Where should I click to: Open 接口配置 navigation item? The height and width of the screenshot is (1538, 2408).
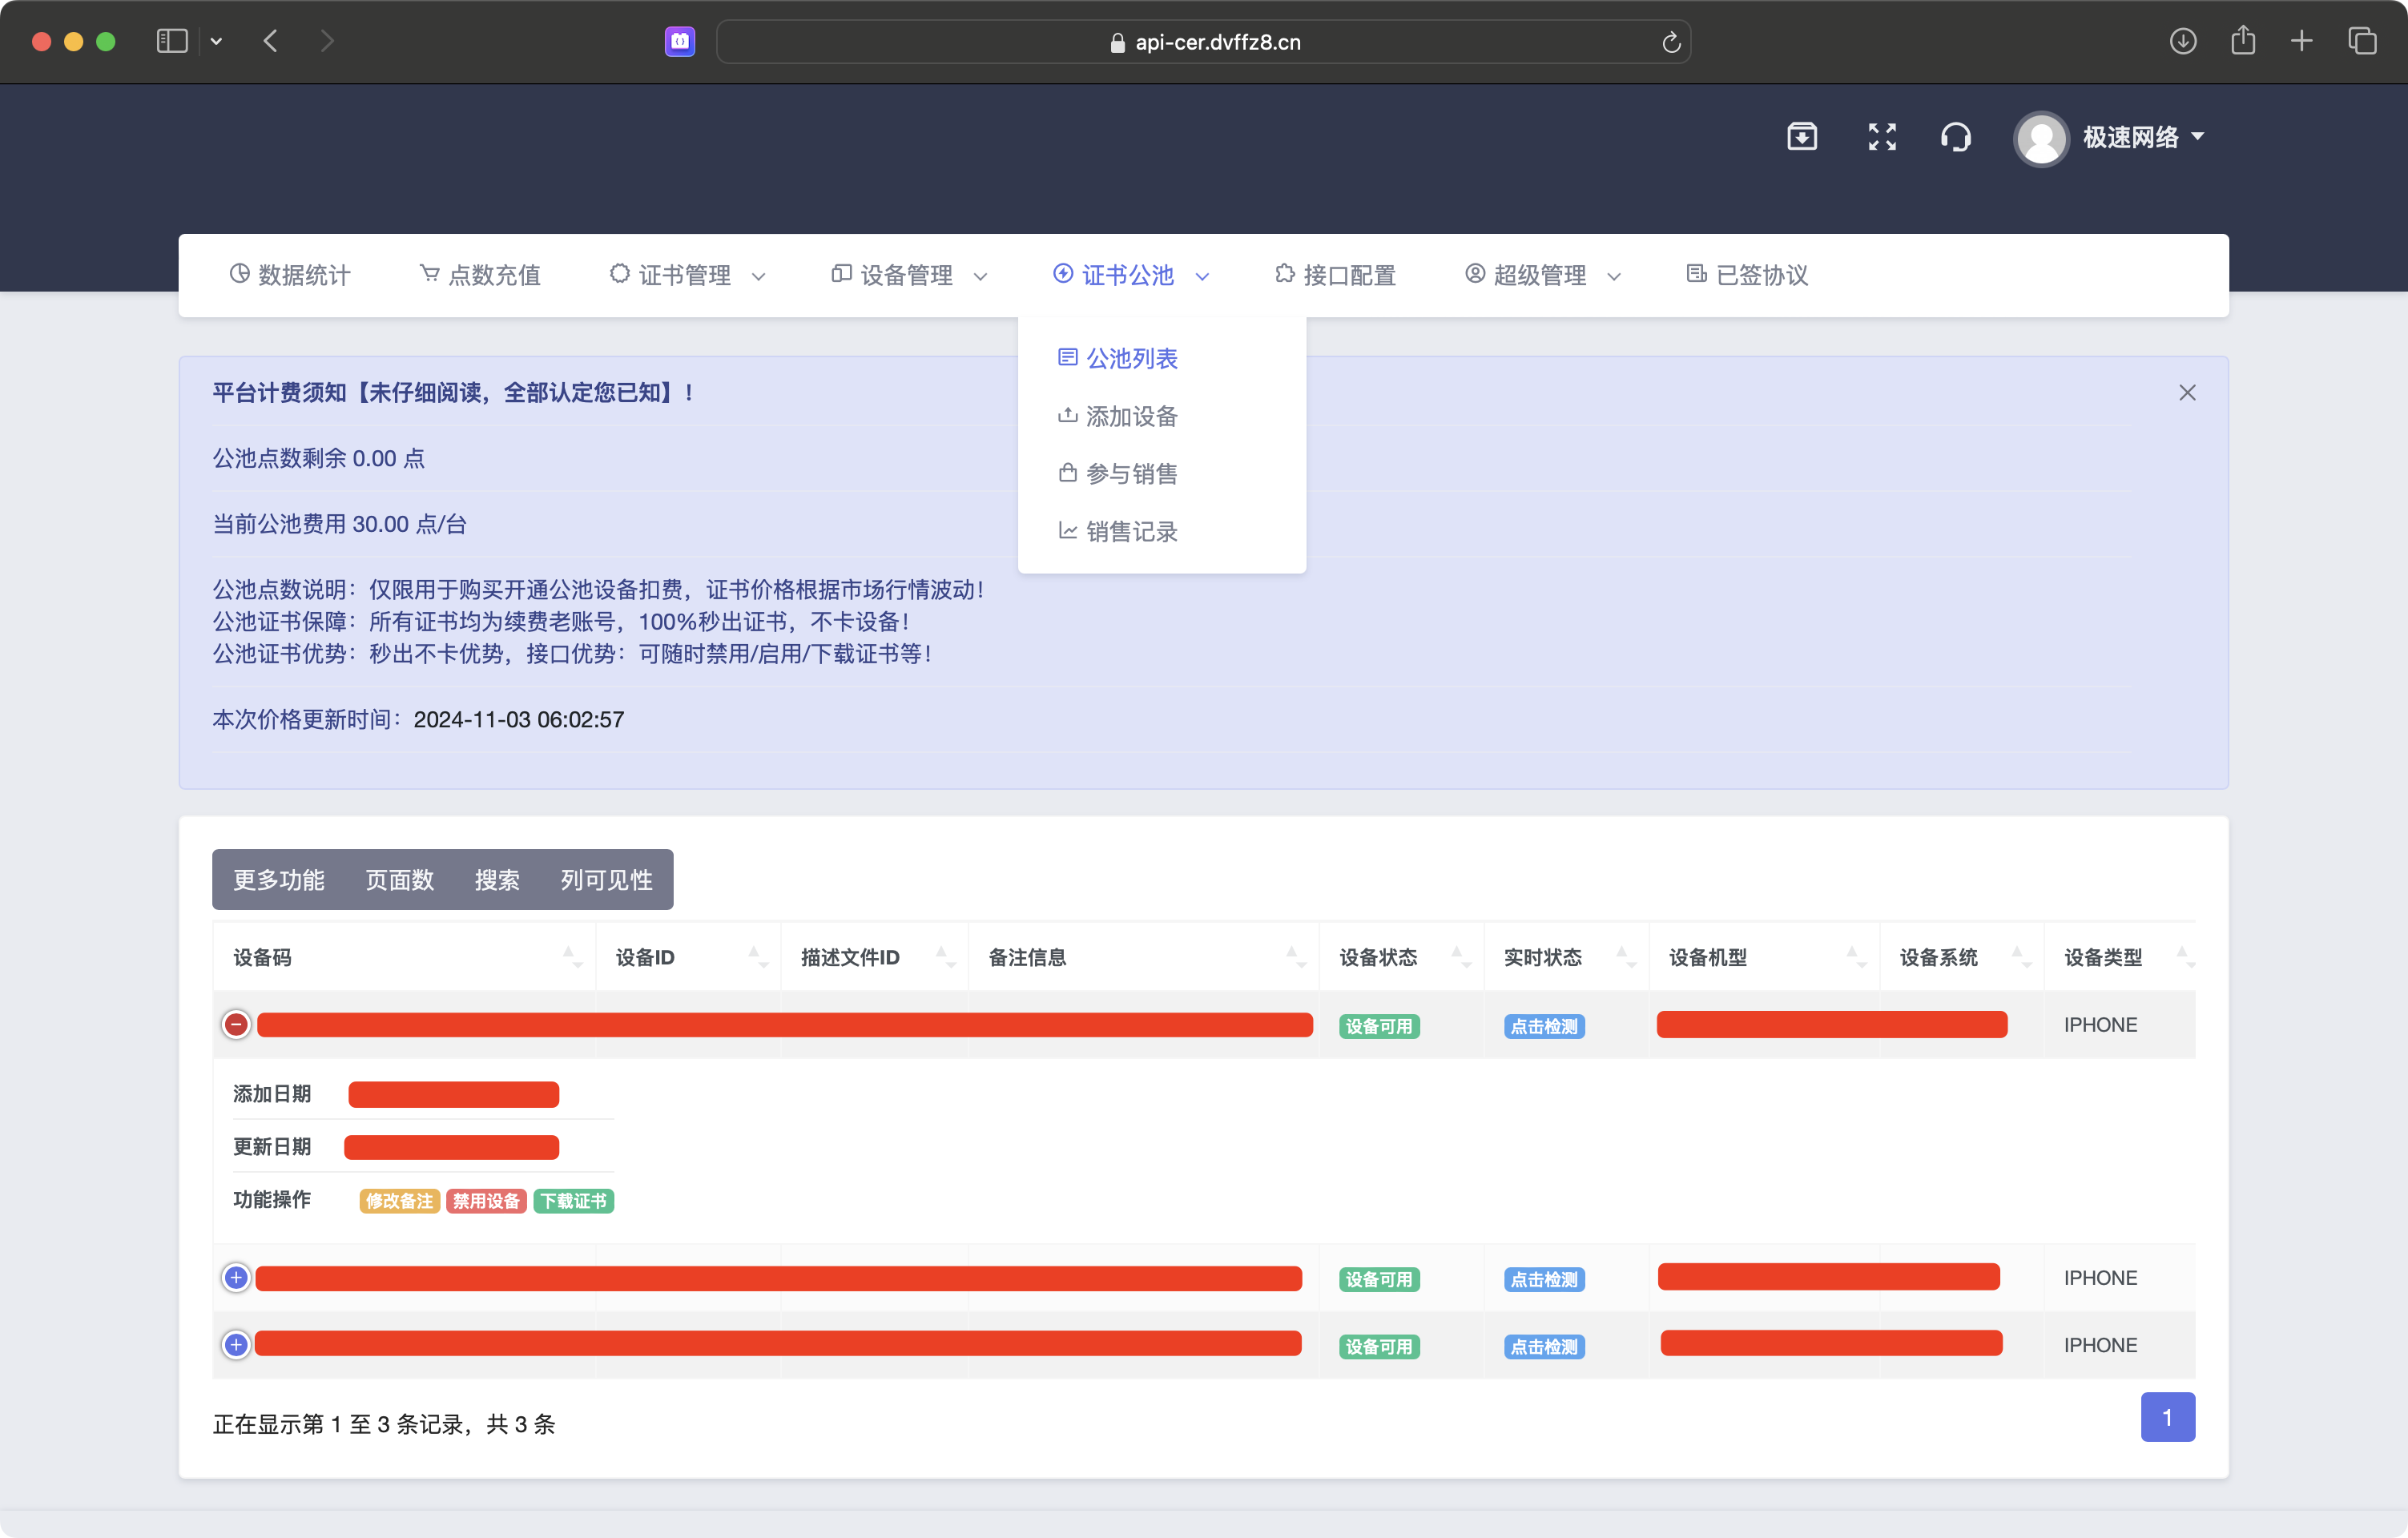[1335, 275]
